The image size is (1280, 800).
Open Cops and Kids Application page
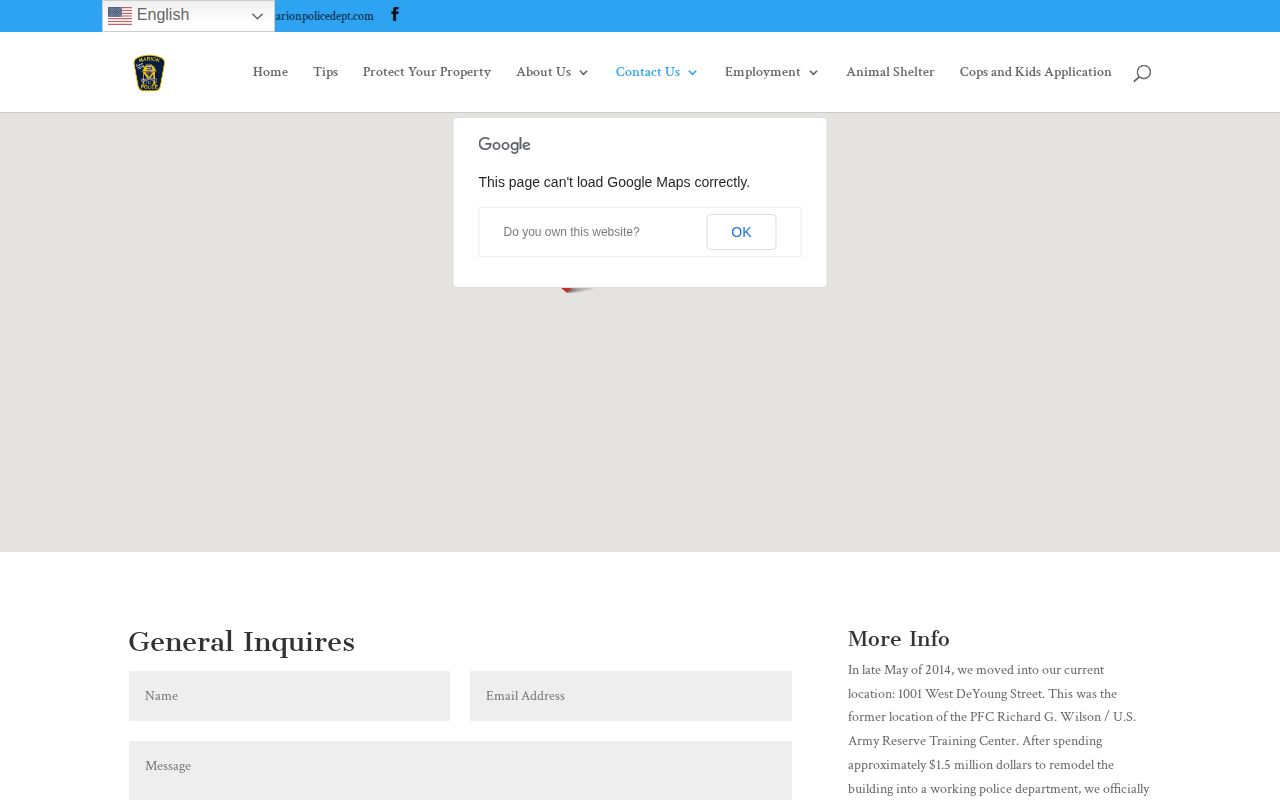pyautogui.click(x=1035, y=72)
